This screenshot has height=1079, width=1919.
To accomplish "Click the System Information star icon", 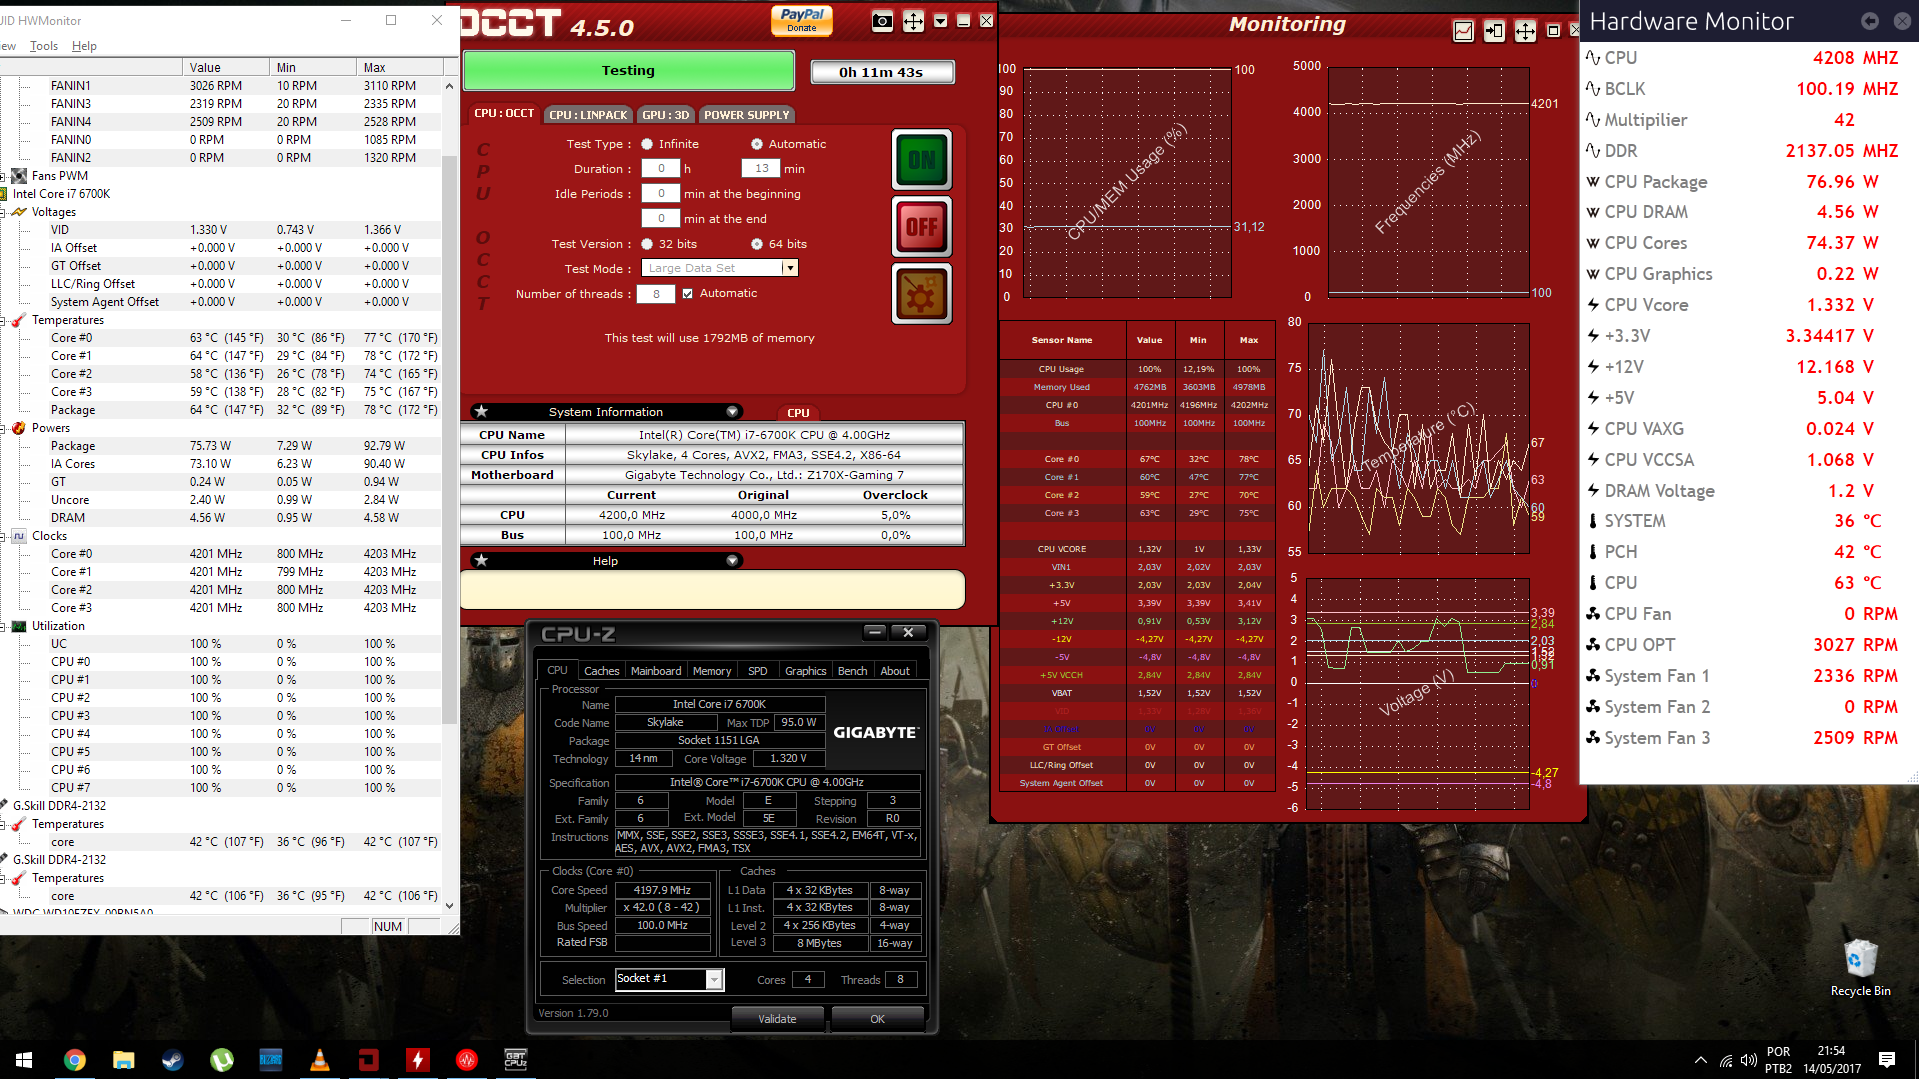I will point(481,411).
